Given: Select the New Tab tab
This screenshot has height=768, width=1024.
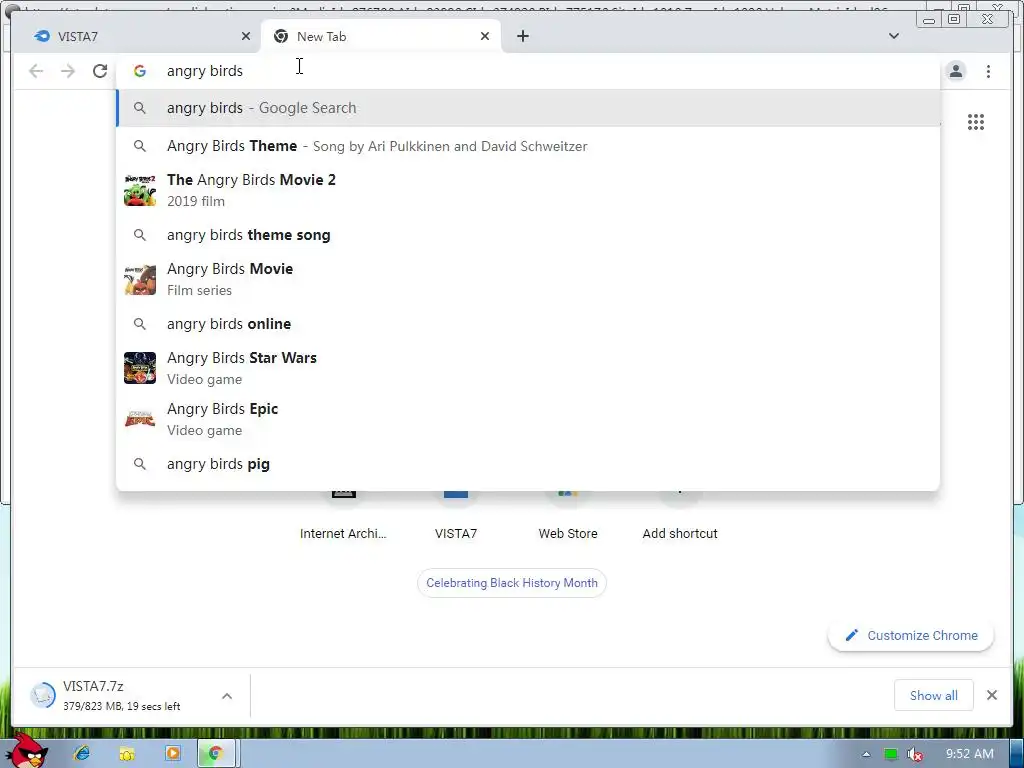Looking at the screenshot, I should [381, 37].
